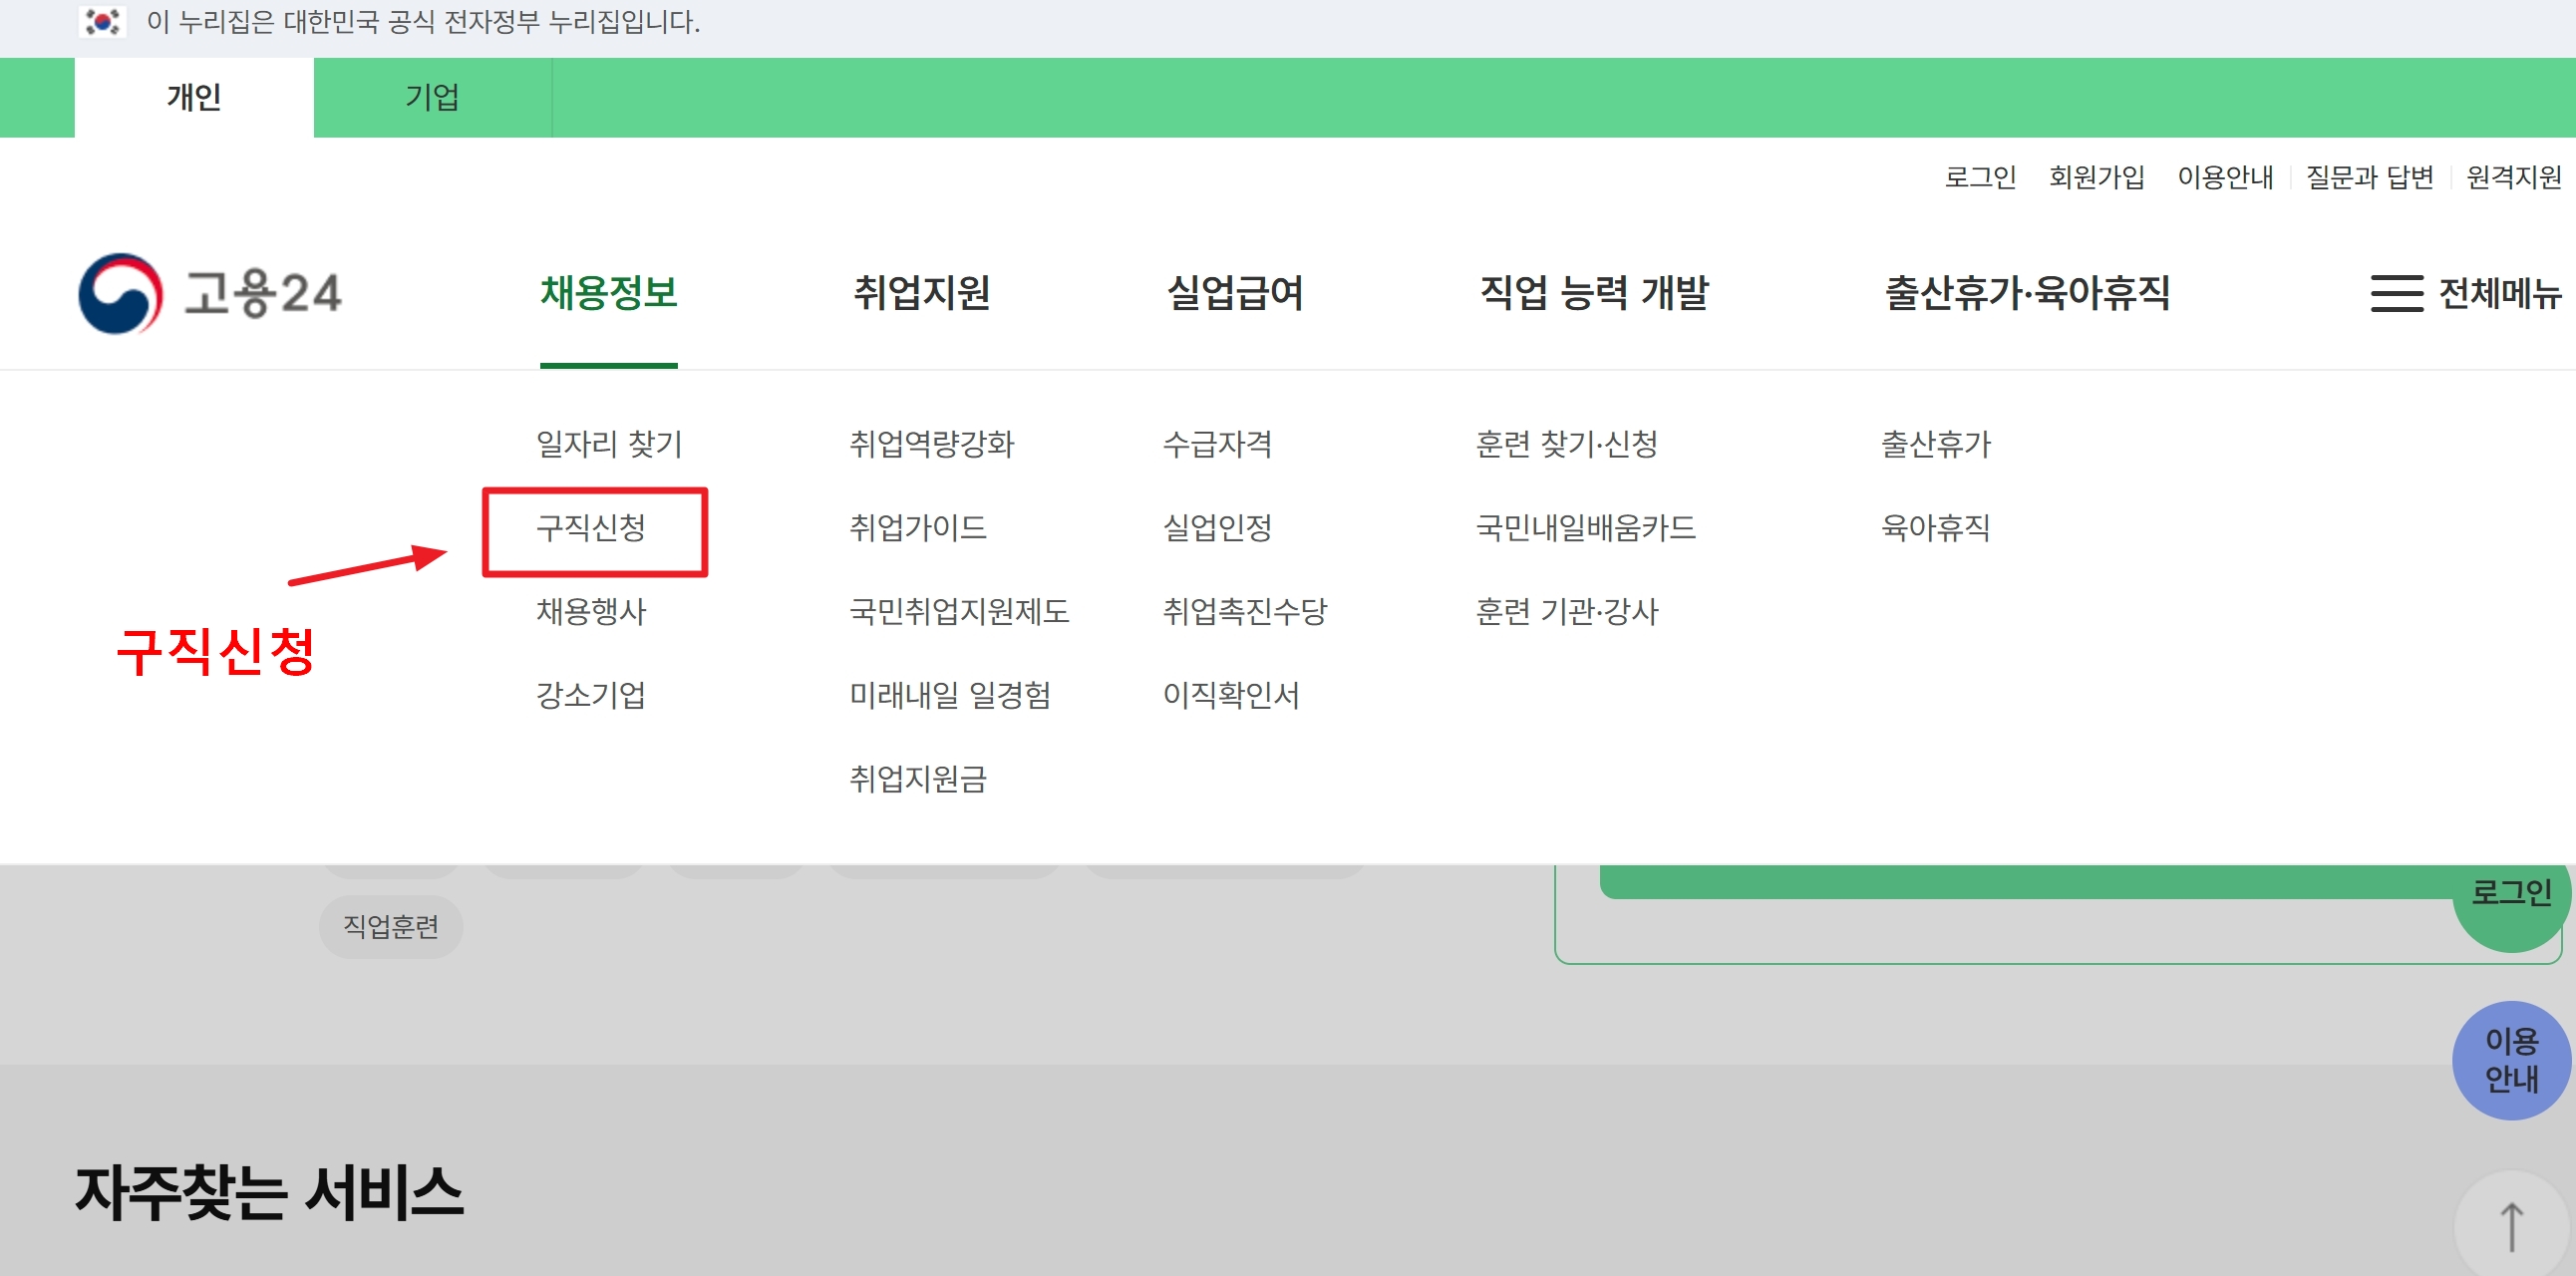Click the top-right 로그인 text link
This screenshot has height=1276, width=2576.
click(1979, 177)
